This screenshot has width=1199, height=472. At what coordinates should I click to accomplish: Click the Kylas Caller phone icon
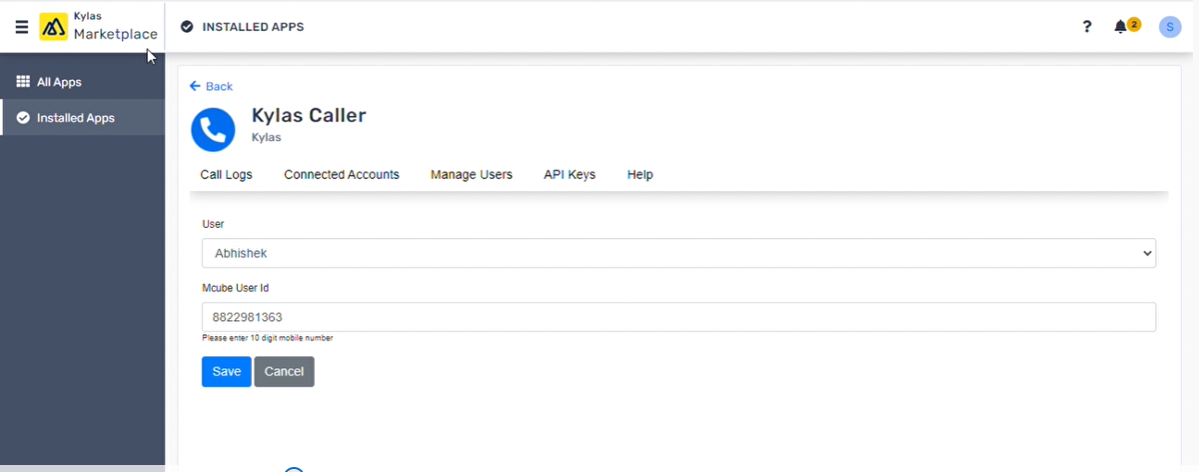click(213, 129)
